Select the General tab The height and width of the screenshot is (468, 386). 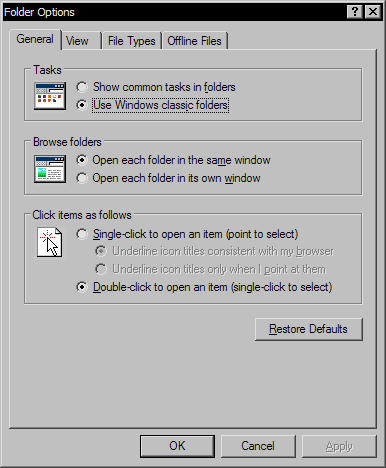[x=35, y=39]
